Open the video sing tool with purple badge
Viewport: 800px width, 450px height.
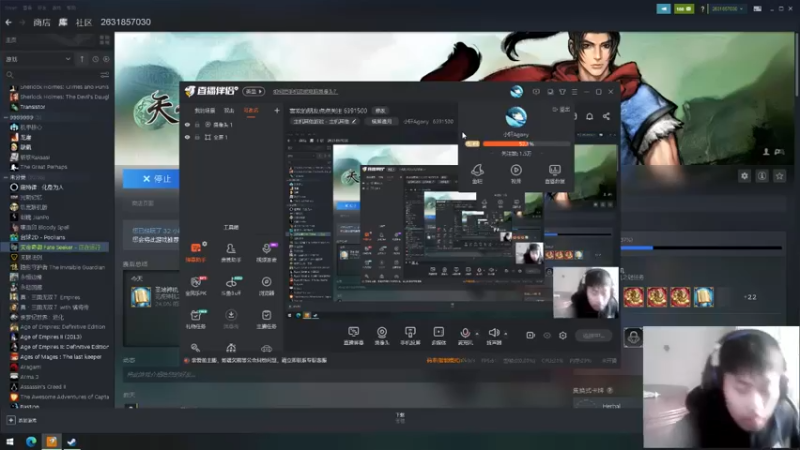coord(266,252)
